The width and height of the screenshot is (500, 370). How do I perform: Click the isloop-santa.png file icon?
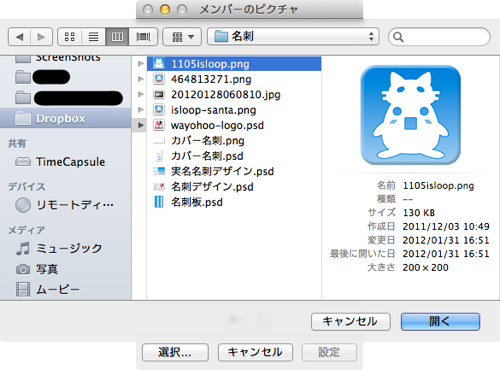[159, 110]
